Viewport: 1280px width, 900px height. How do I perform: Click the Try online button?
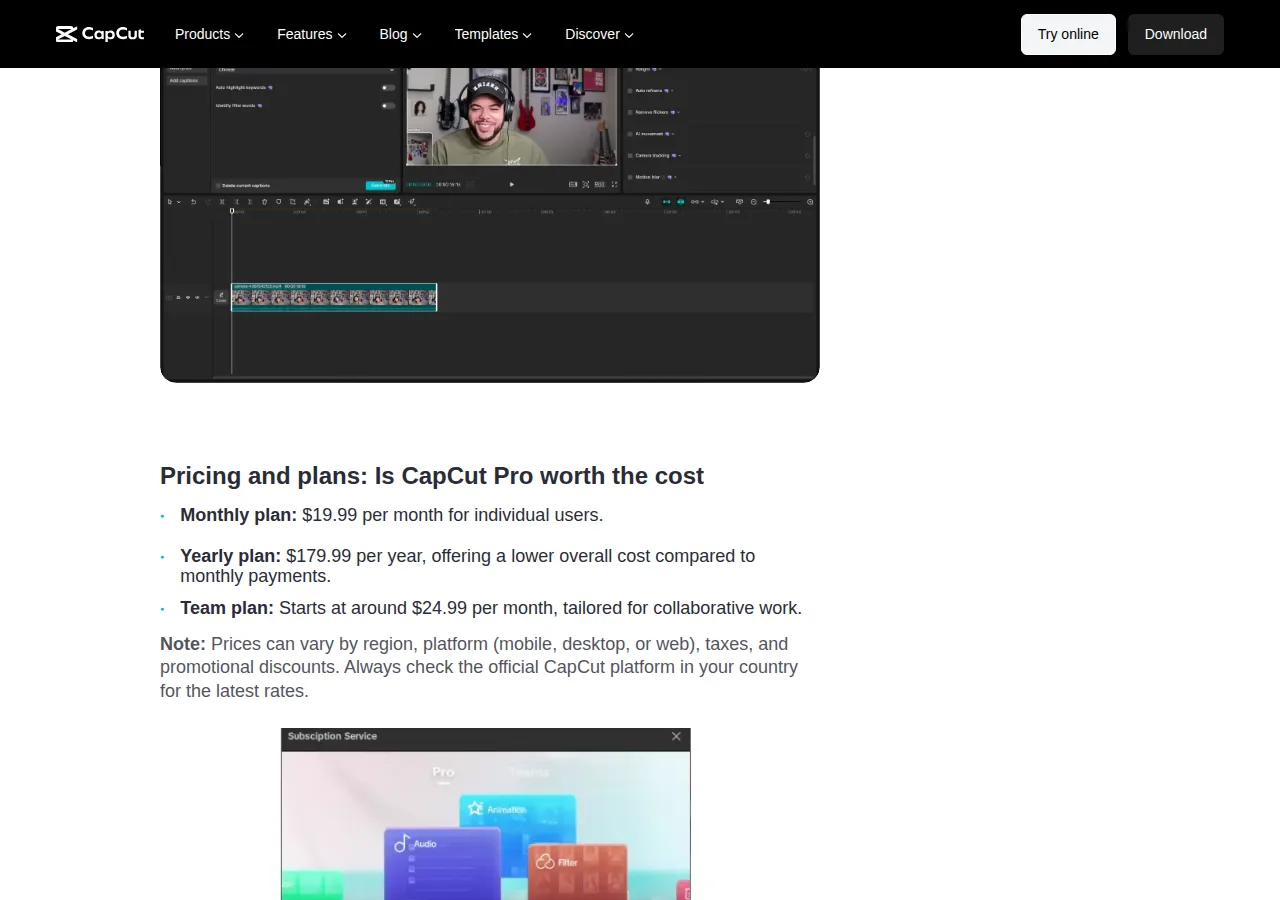pyautogui.click(x=1068, y=34)
